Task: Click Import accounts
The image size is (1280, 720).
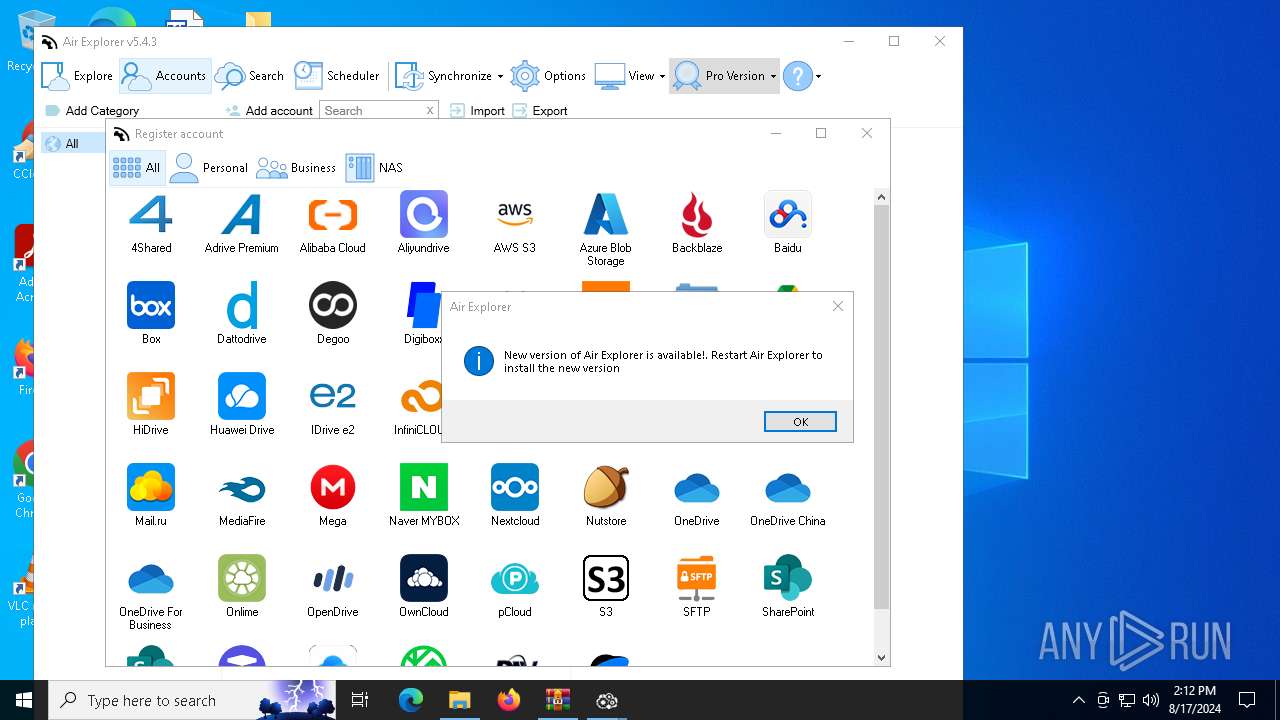Action: [x=477, y=111]
